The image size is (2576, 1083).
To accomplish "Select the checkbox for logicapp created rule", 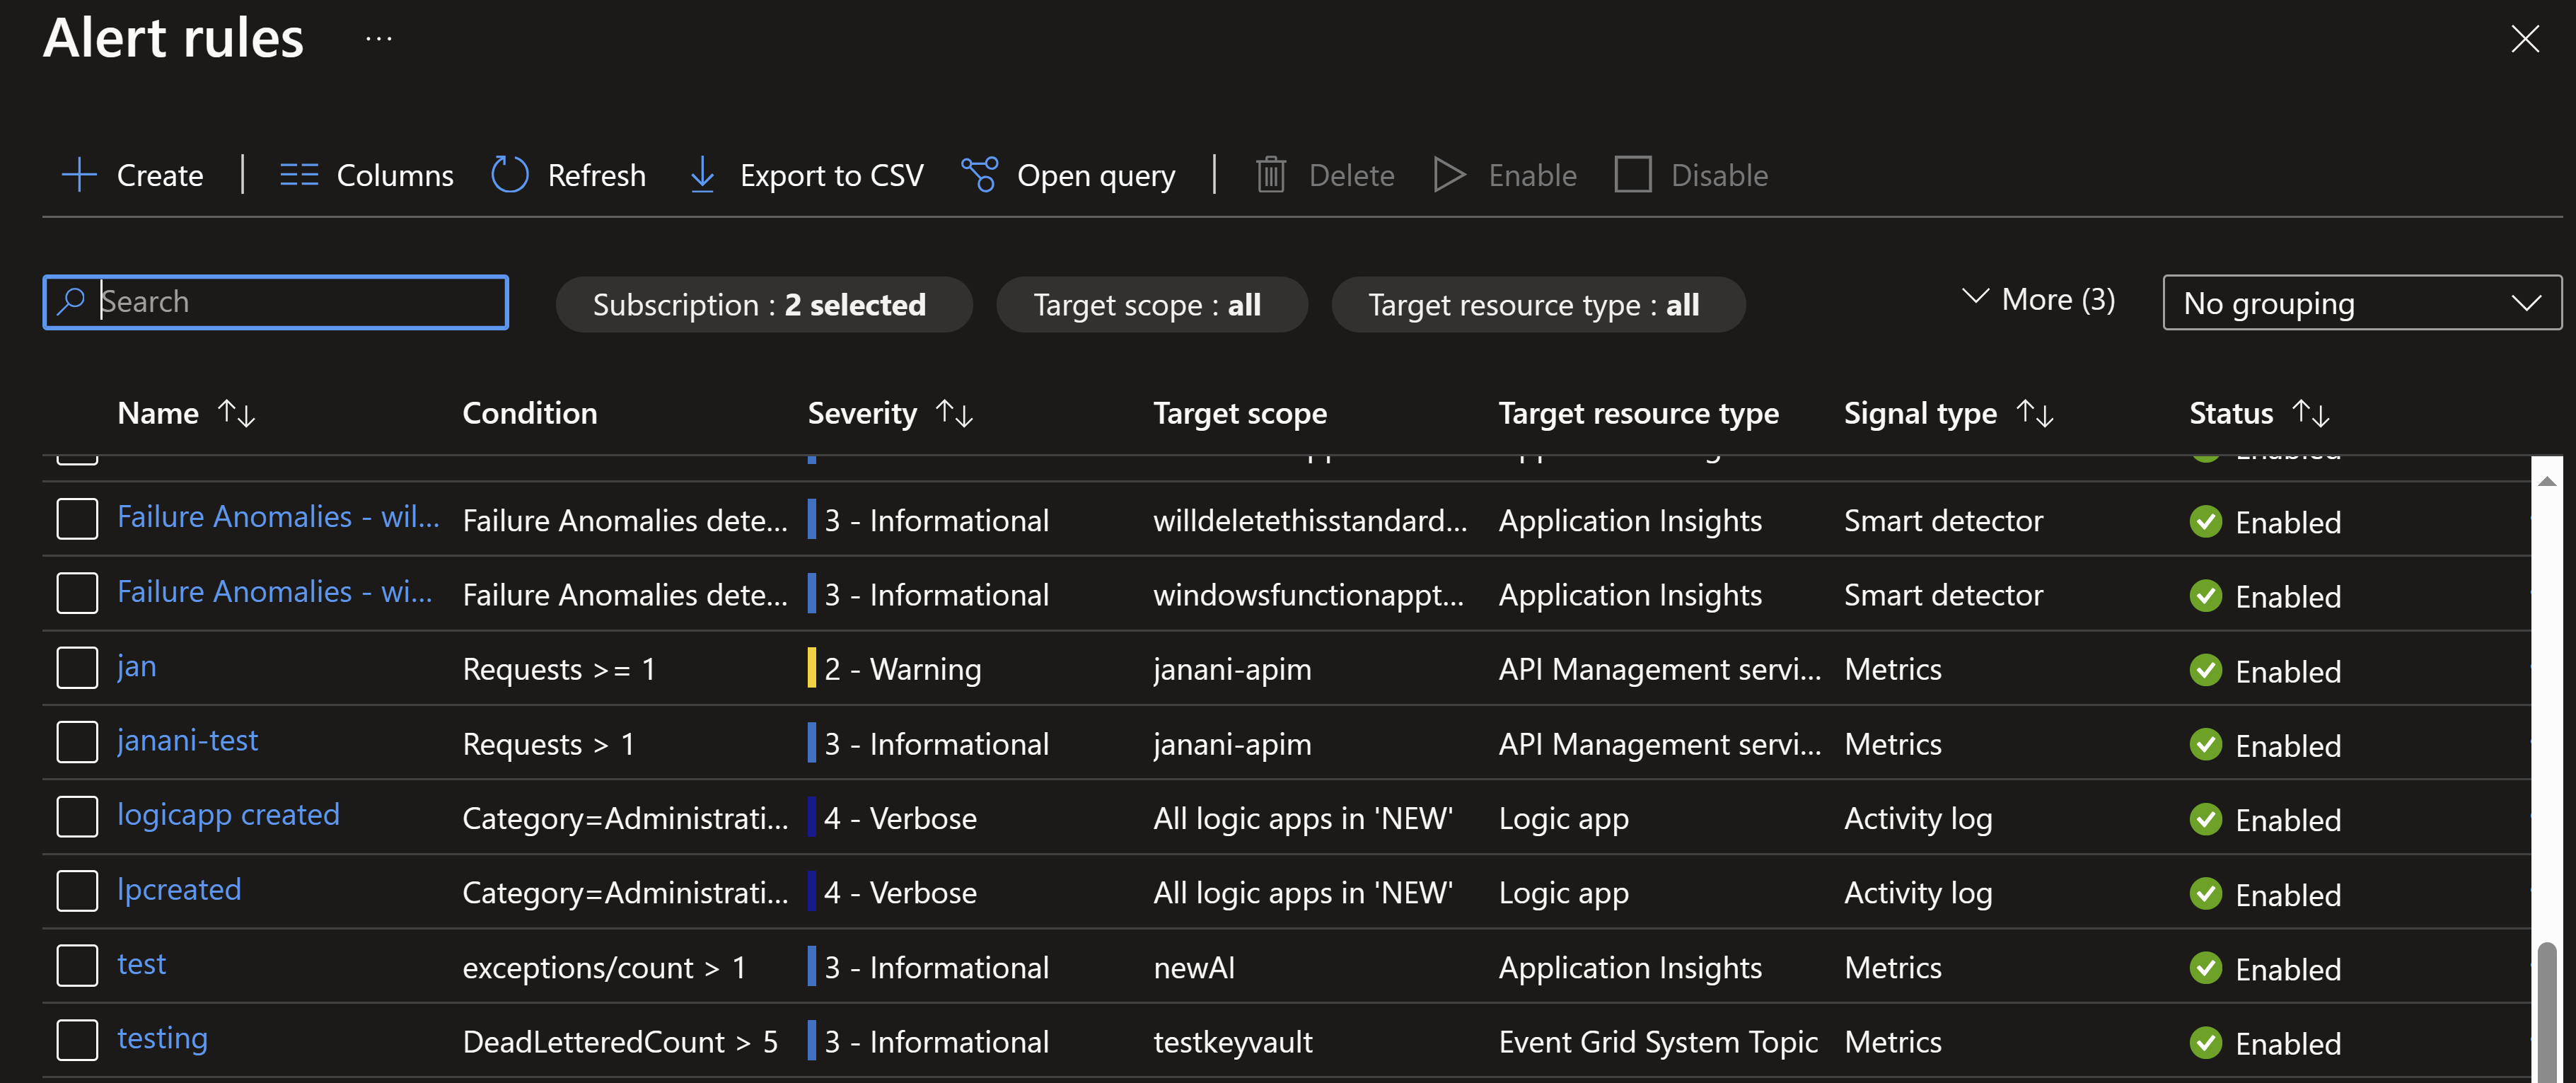I will click(x=77, y=816).
